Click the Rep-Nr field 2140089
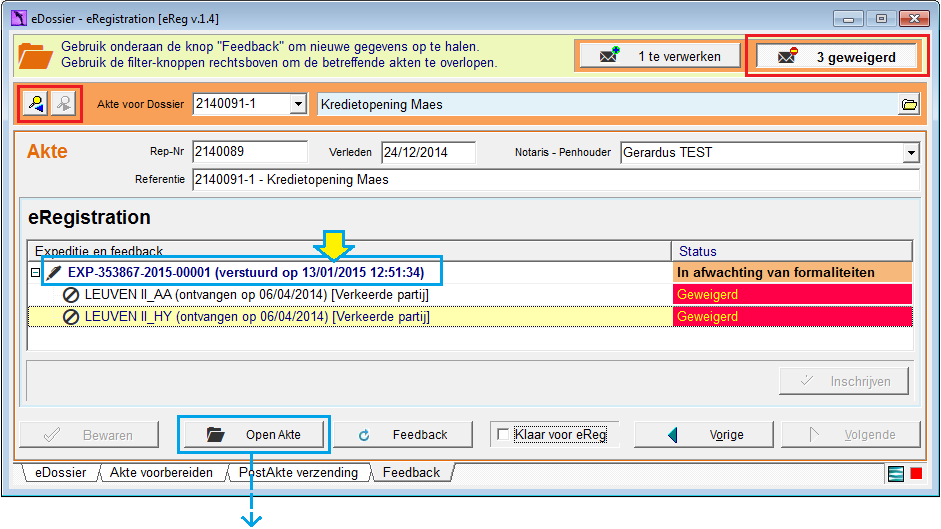 [250, 152]
